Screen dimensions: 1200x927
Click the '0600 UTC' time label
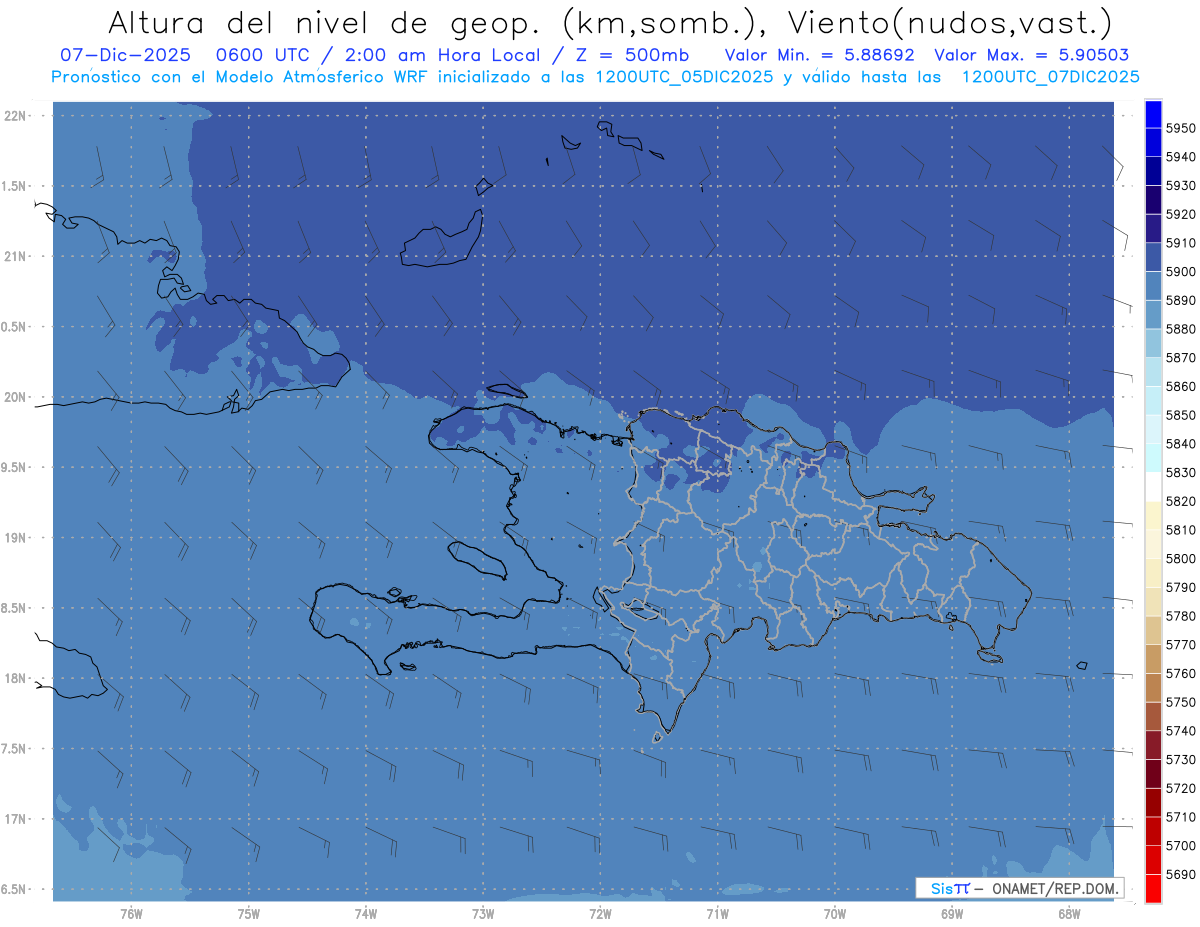[x=264, y=55]
